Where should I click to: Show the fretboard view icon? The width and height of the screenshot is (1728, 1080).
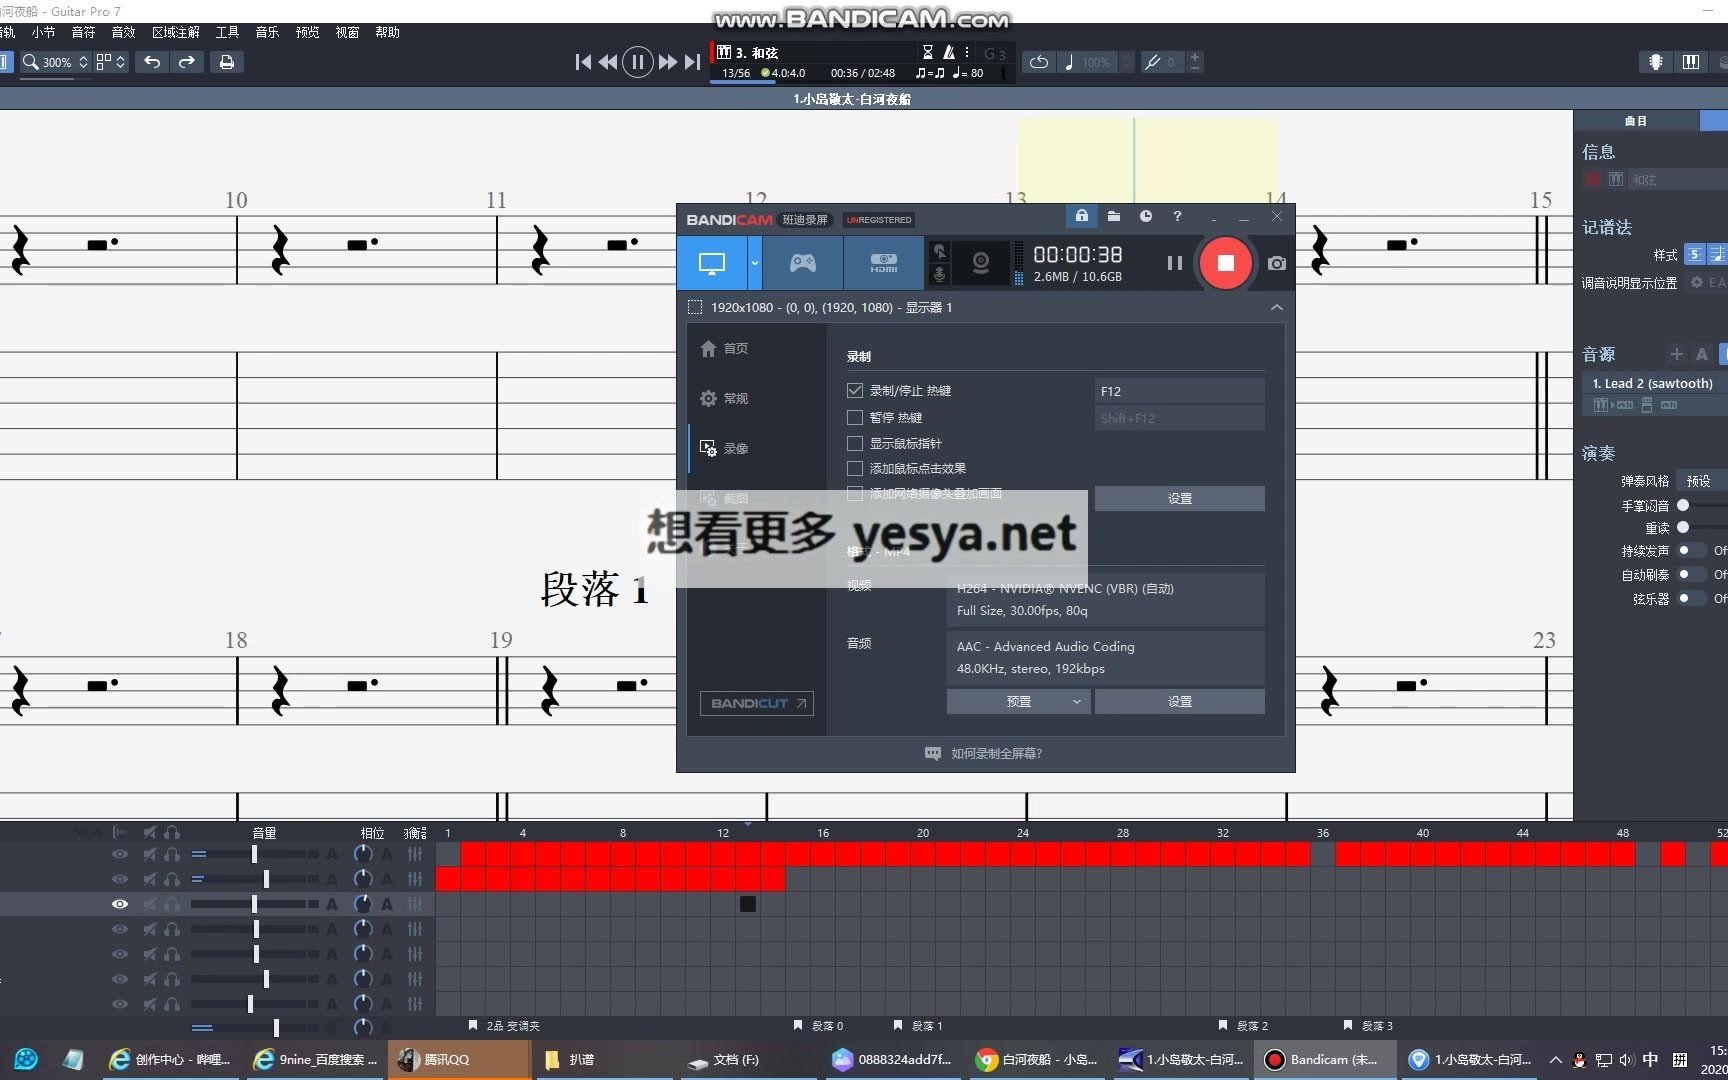point(1656,62)
